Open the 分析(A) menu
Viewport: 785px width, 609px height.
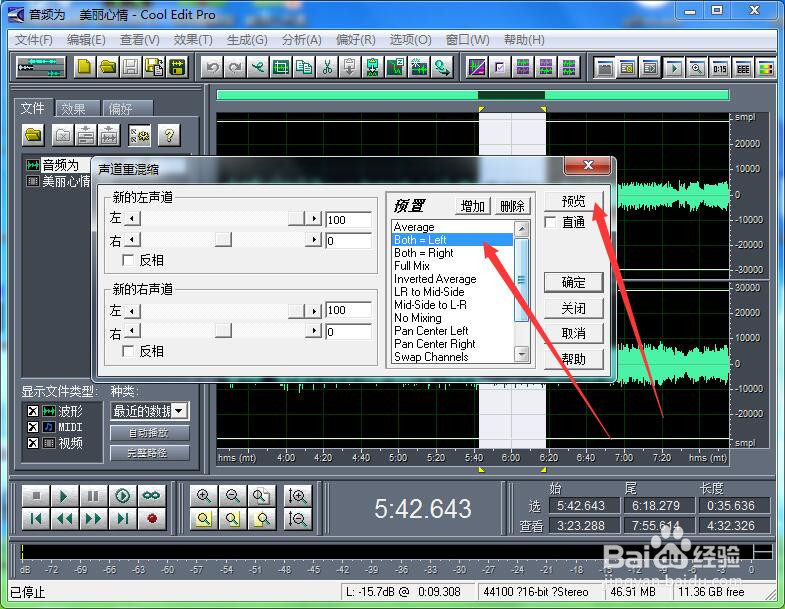[x=301, y=40]
